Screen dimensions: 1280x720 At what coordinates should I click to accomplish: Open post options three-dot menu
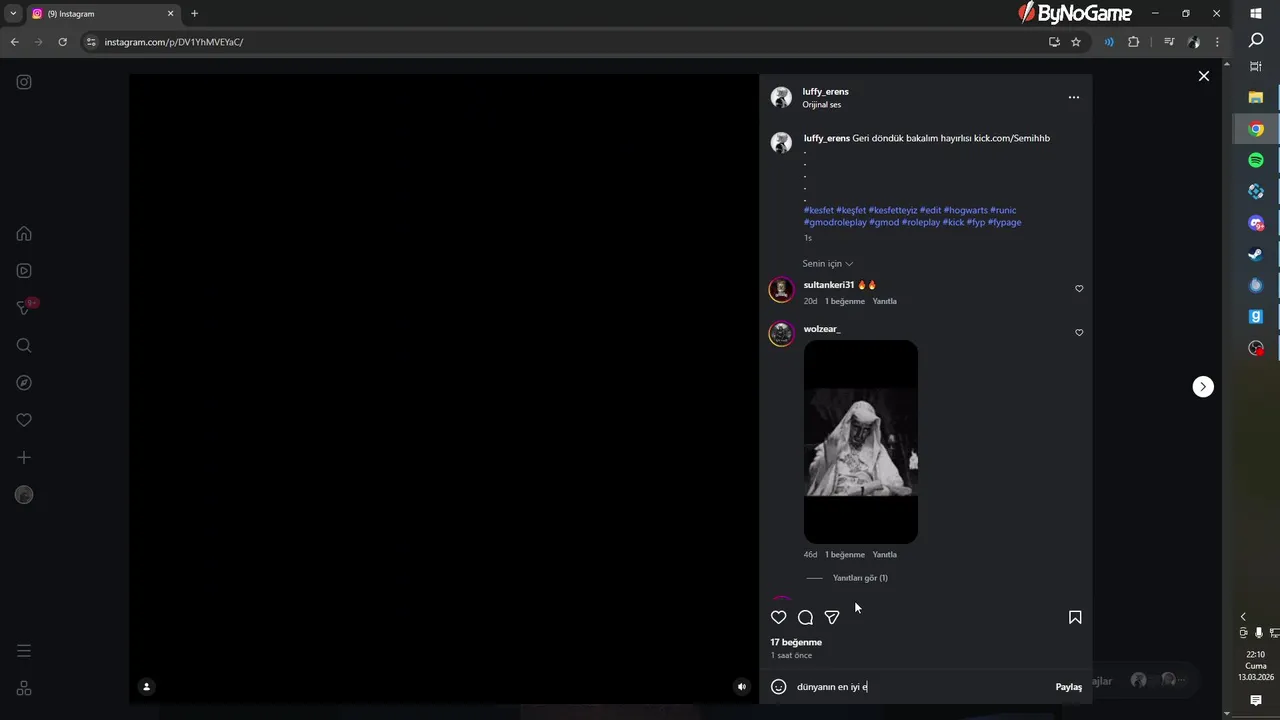coord(1073,97)
